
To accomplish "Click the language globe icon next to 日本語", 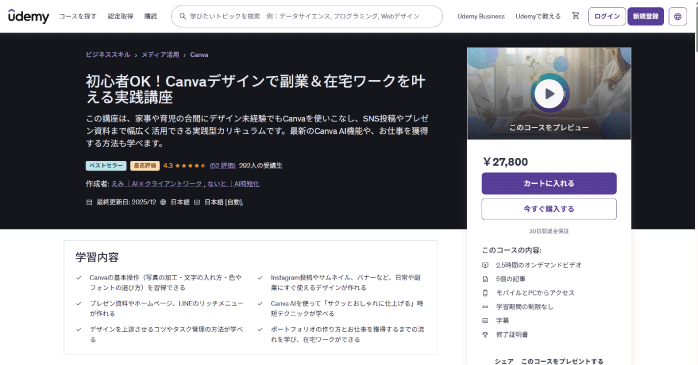I will click(163, 202).
